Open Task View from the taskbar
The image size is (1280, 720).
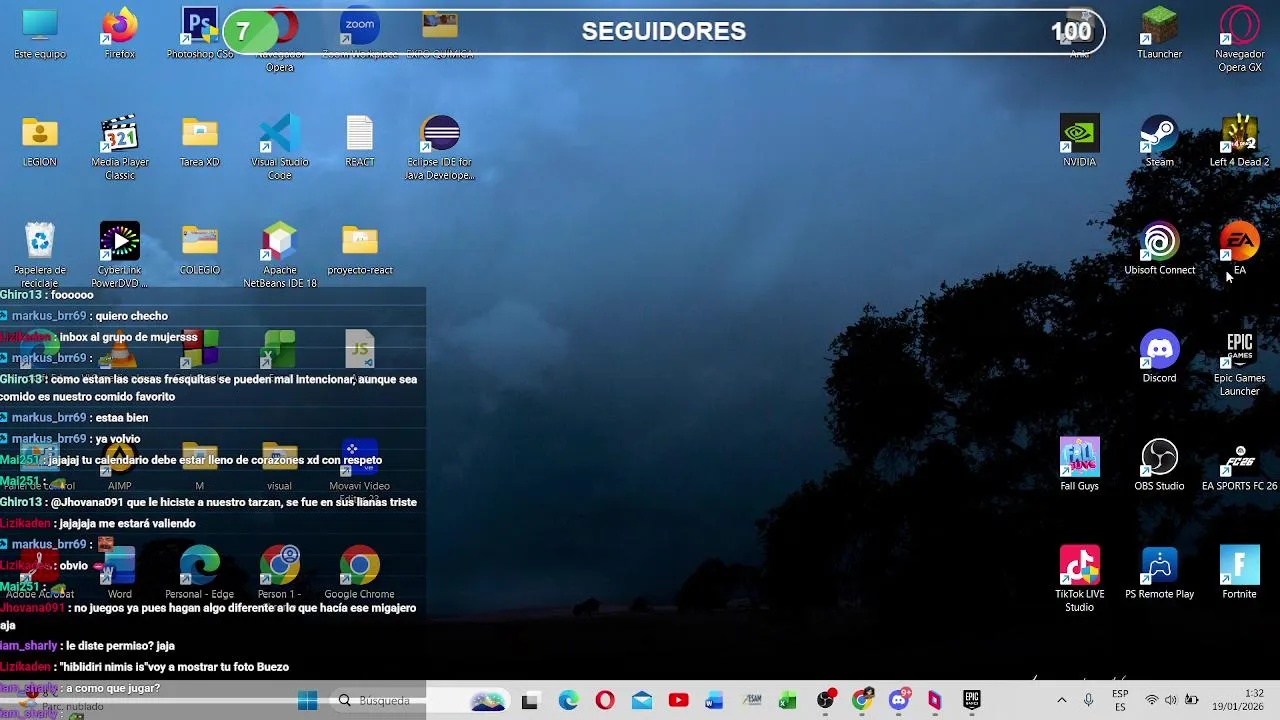click(530, 701)
